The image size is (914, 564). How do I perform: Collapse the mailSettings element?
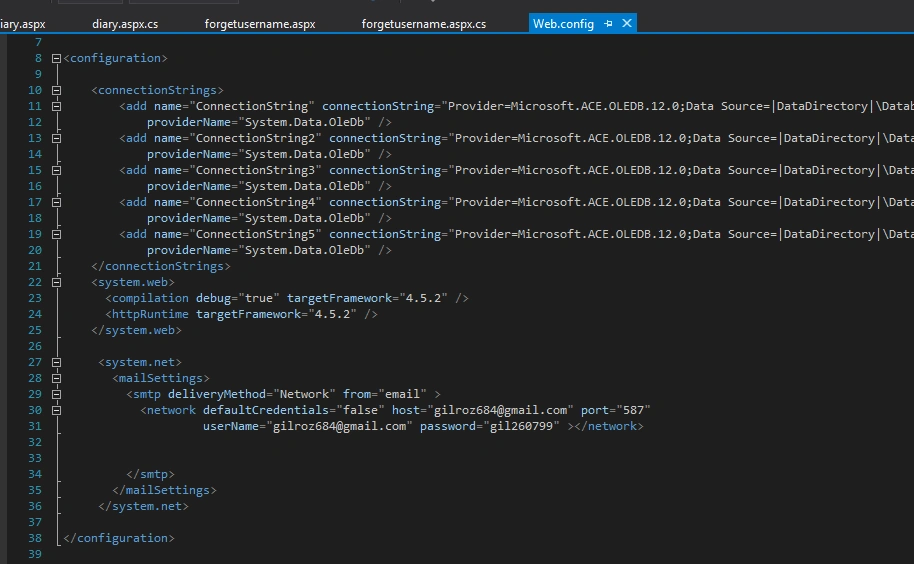[x=57, y=379]
